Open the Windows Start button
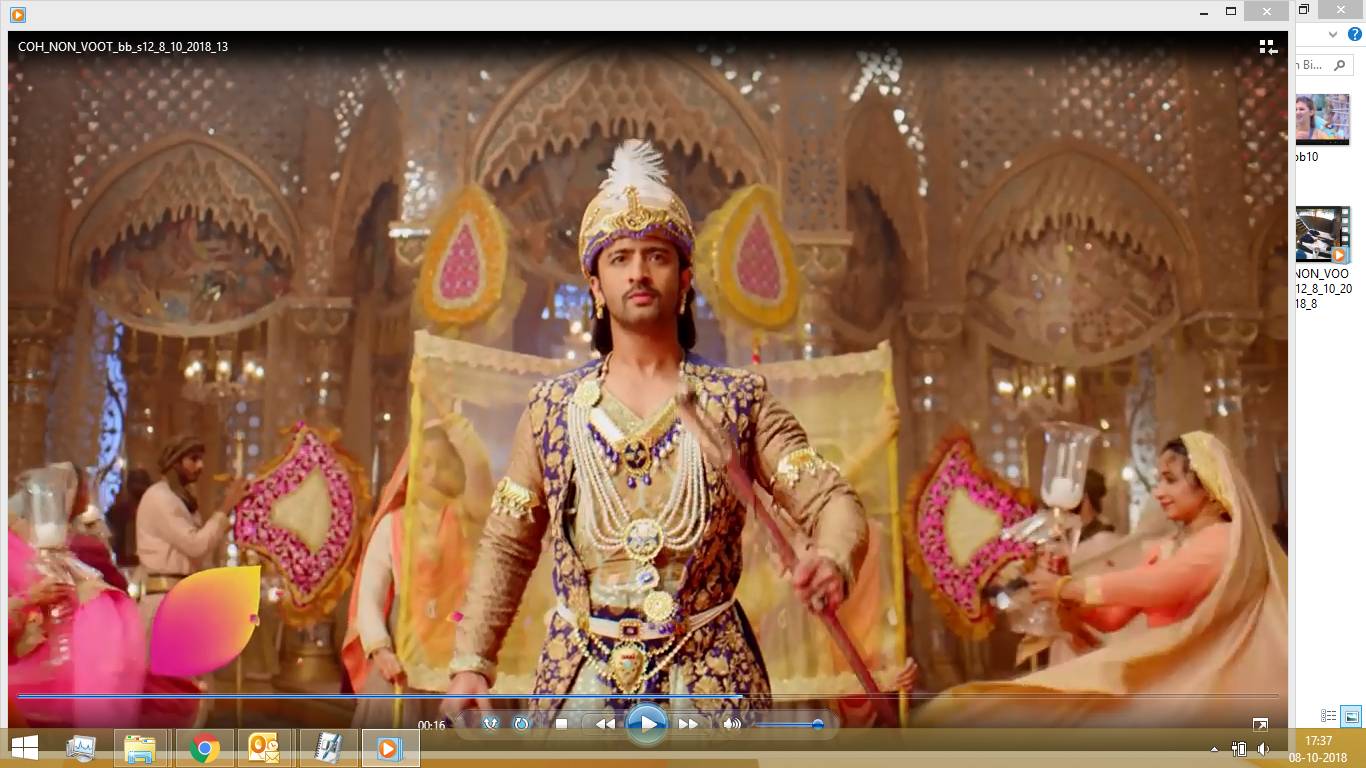Viewport: 1366px width, 768px height. click(24, 748)
